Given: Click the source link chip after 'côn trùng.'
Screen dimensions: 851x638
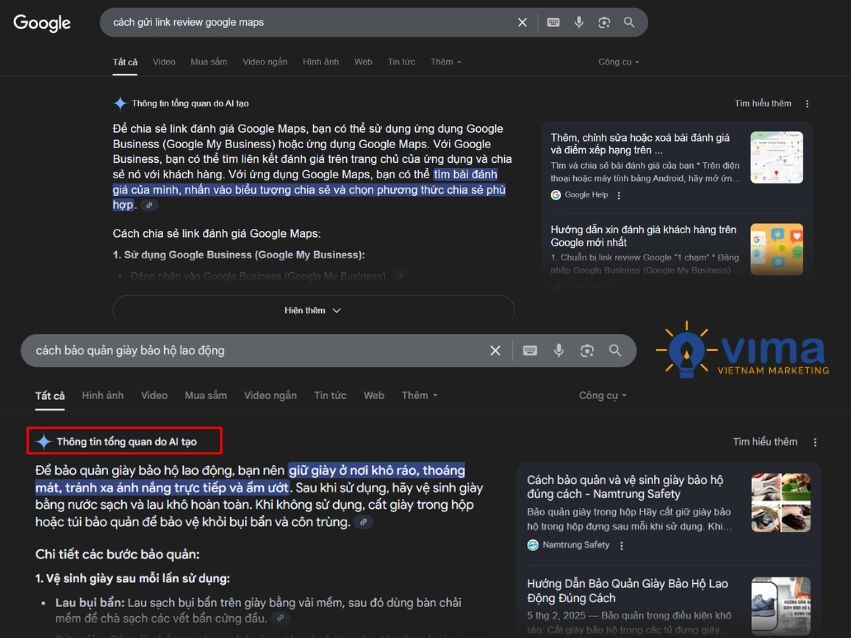Looking at the screenshot, I should pyautogui.click(x=364, y=522).
